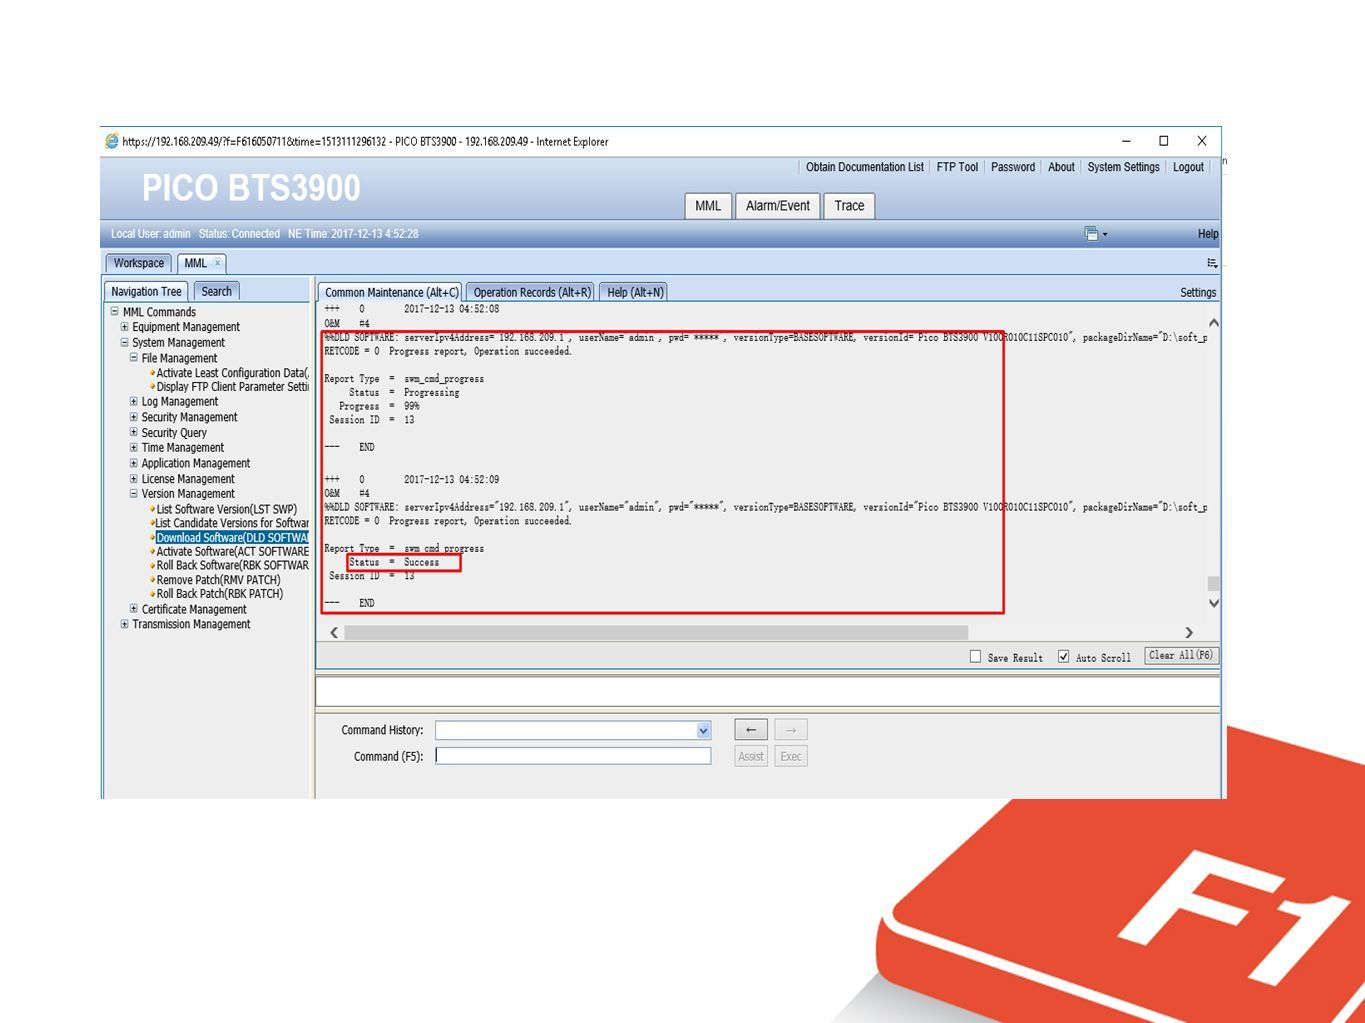This screenshot has width=1365, height=1023.
Task: Click the output scrollbar left arrow
Action: 335,632
